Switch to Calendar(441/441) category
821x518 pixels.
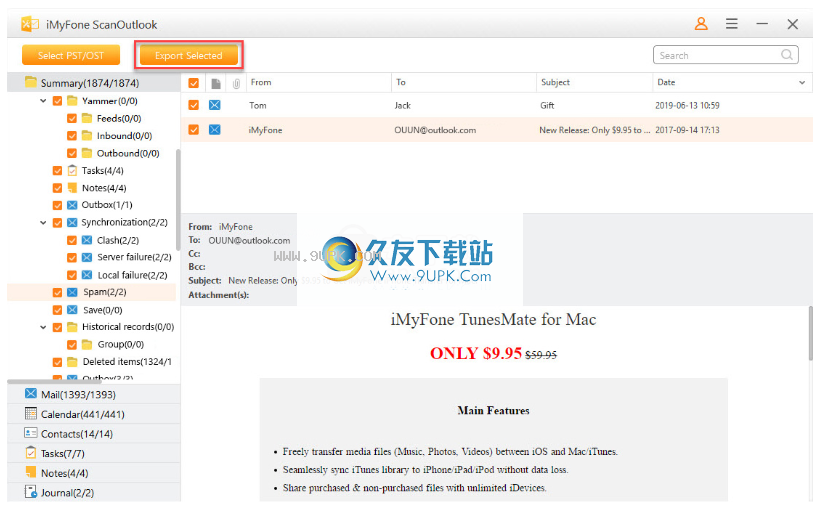[94, 414]
